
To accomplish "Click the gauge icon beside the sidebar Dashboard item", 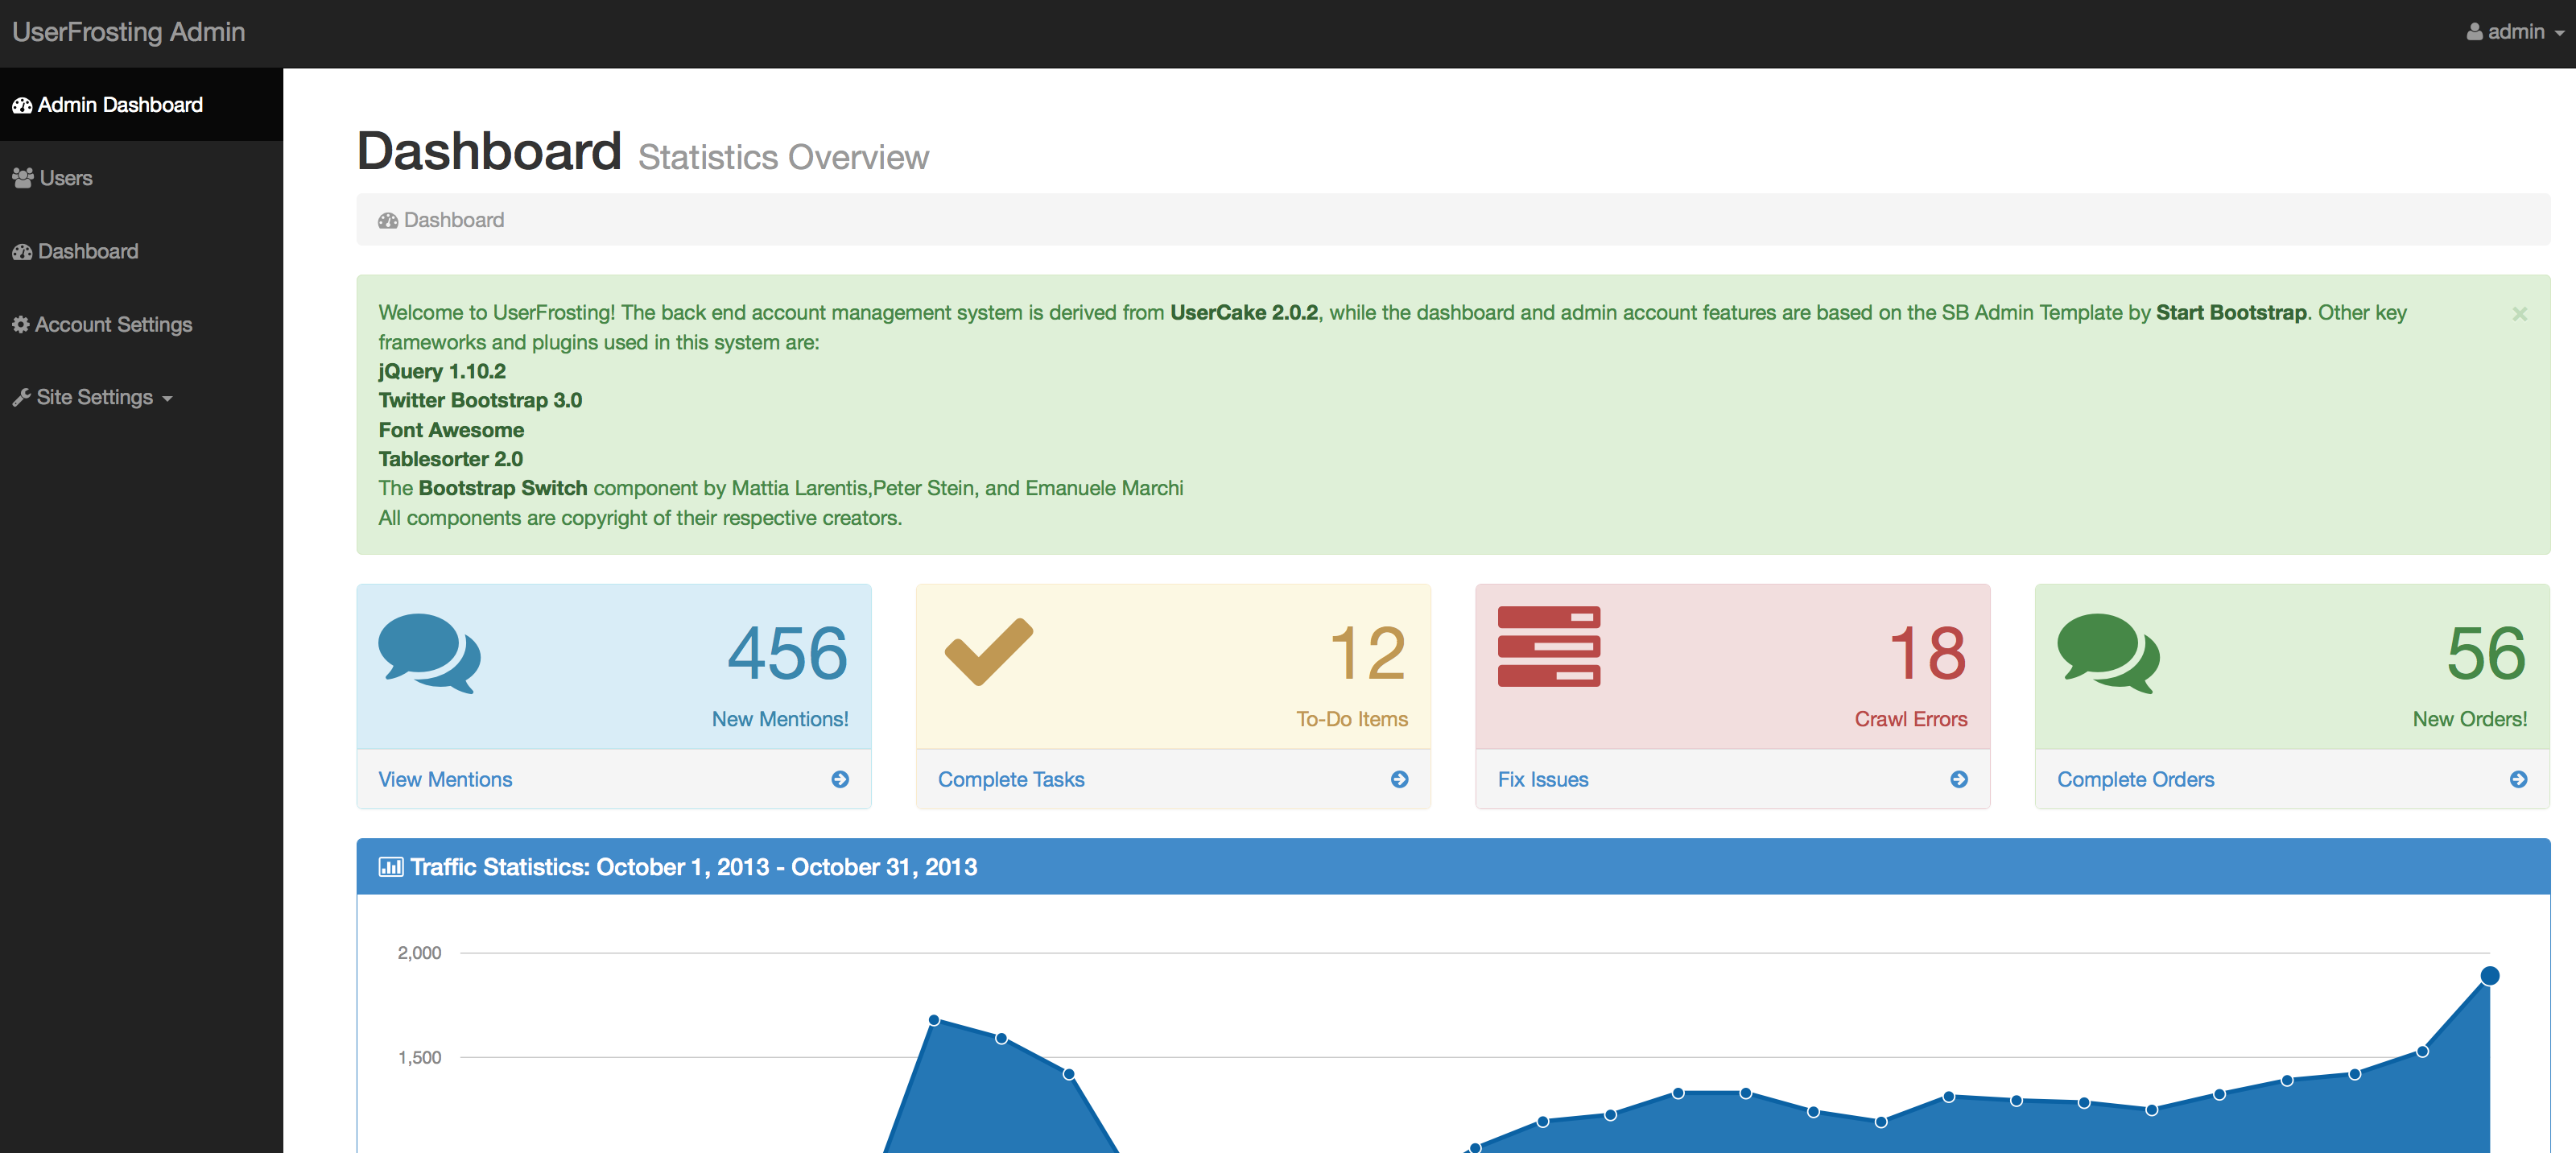I will tap(22, 251).
